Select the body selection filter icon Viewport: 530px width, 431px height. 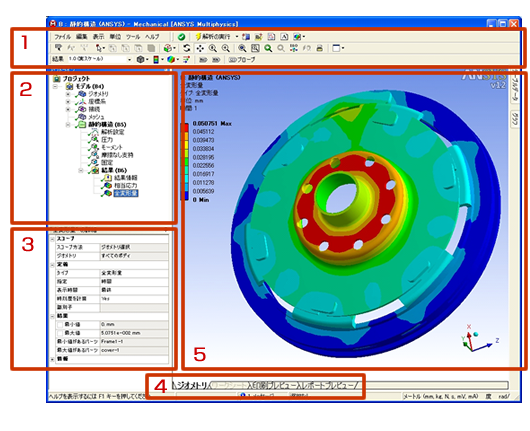coord(151,48)
